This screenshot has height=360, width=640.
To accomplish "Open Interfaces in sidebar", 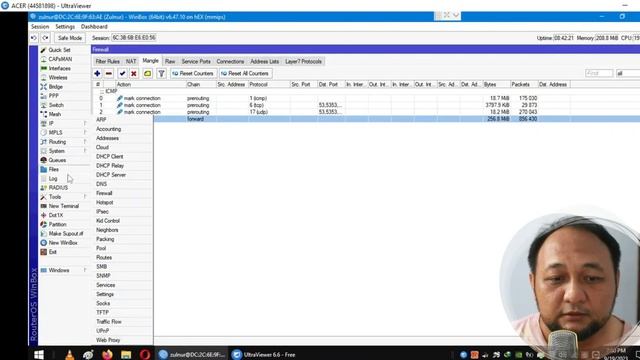I will coord(60,68).
